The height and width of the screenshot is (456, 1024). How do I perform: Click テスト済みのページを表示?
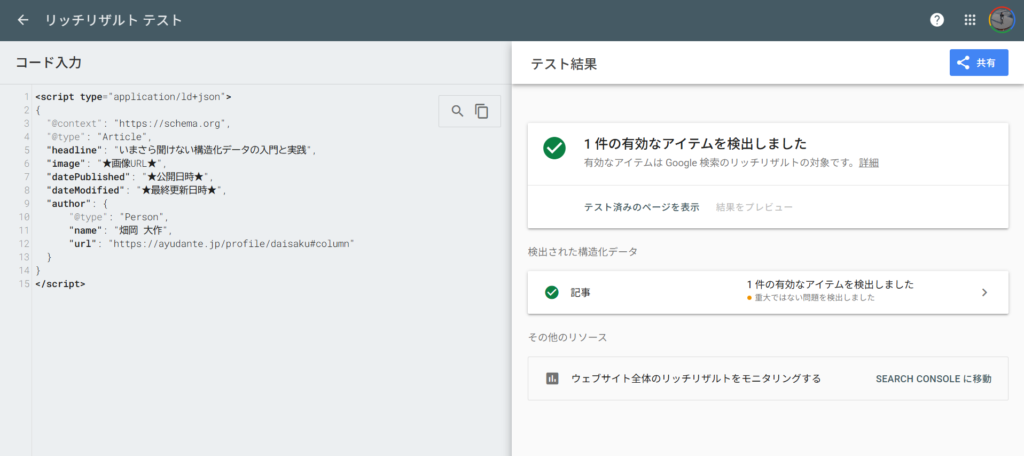click(x=641, y=207)
